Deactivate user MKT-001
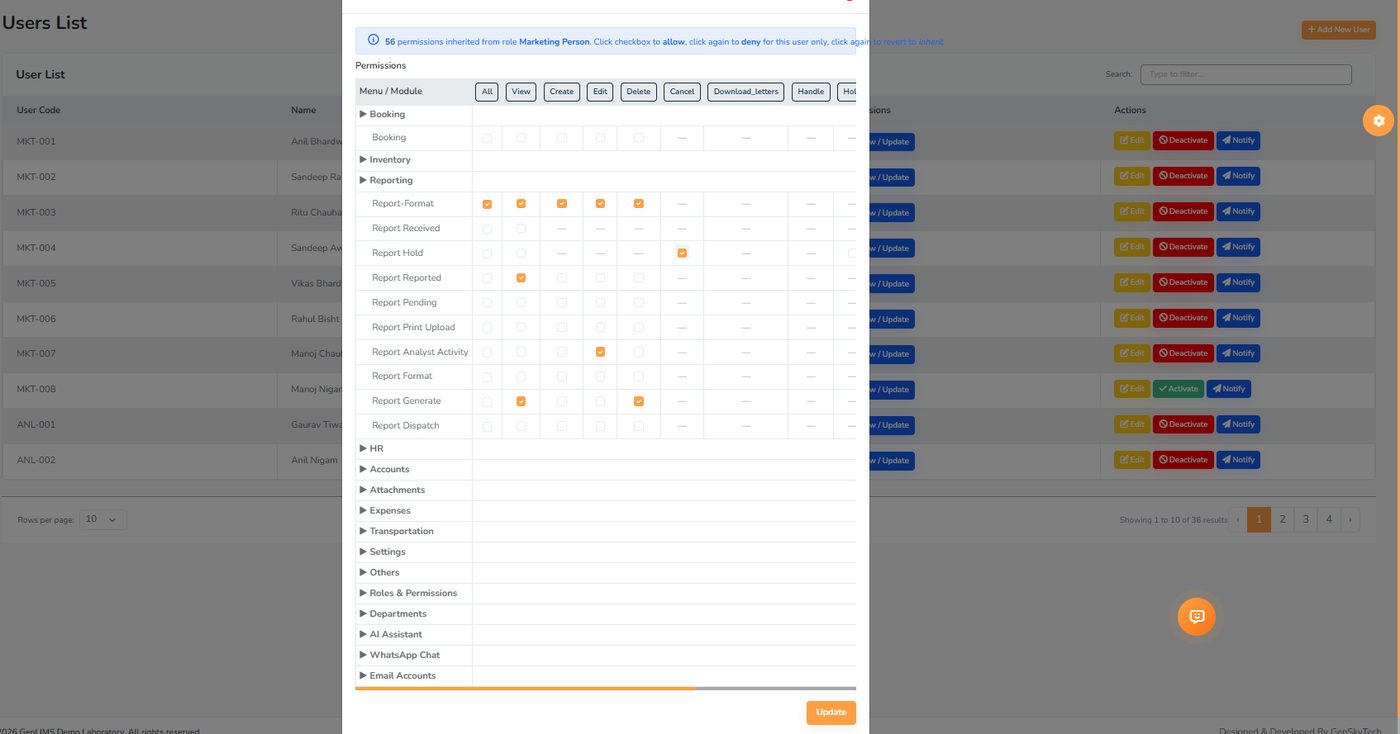1400x734 pixels. click(1183, 141)
